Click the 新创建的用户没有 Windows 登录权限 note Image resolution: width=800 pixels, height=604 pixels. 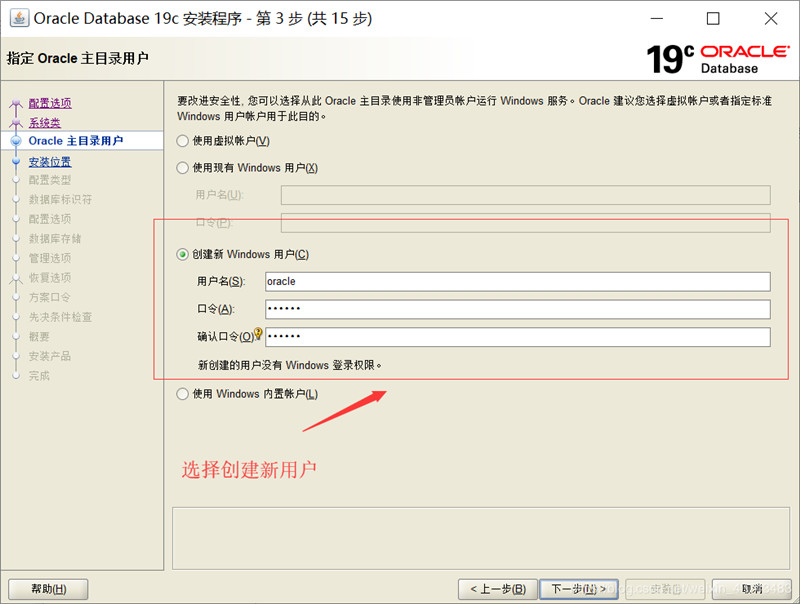(x=289, y=365)
